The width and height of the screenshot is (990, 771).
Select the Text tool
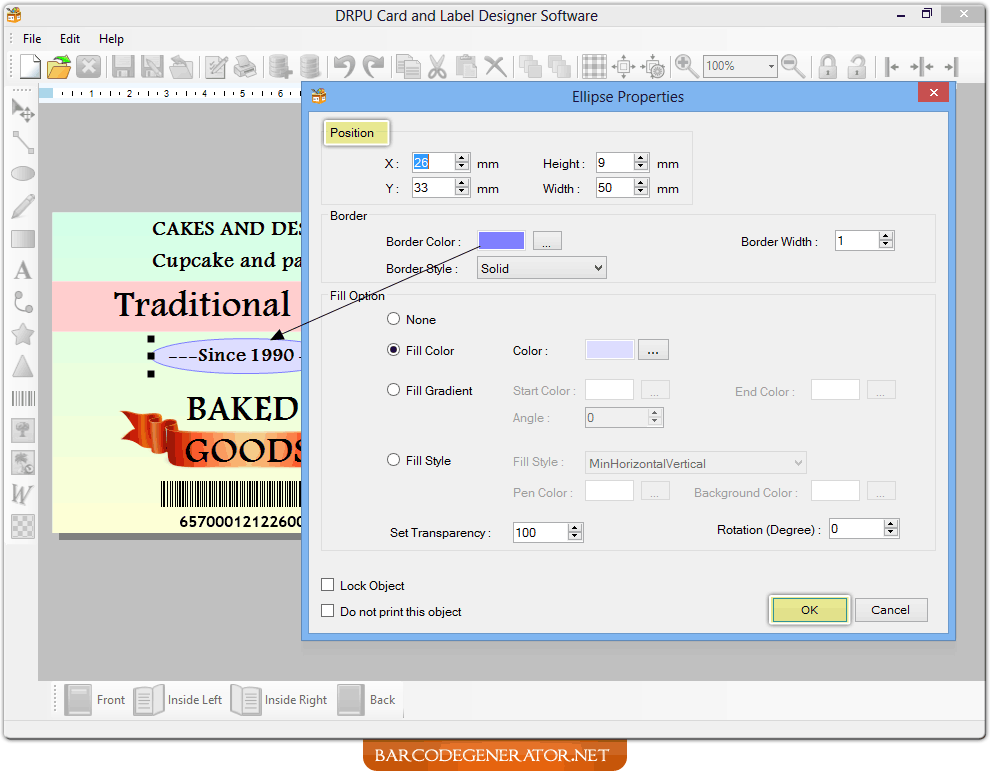(x=22, y=269)
